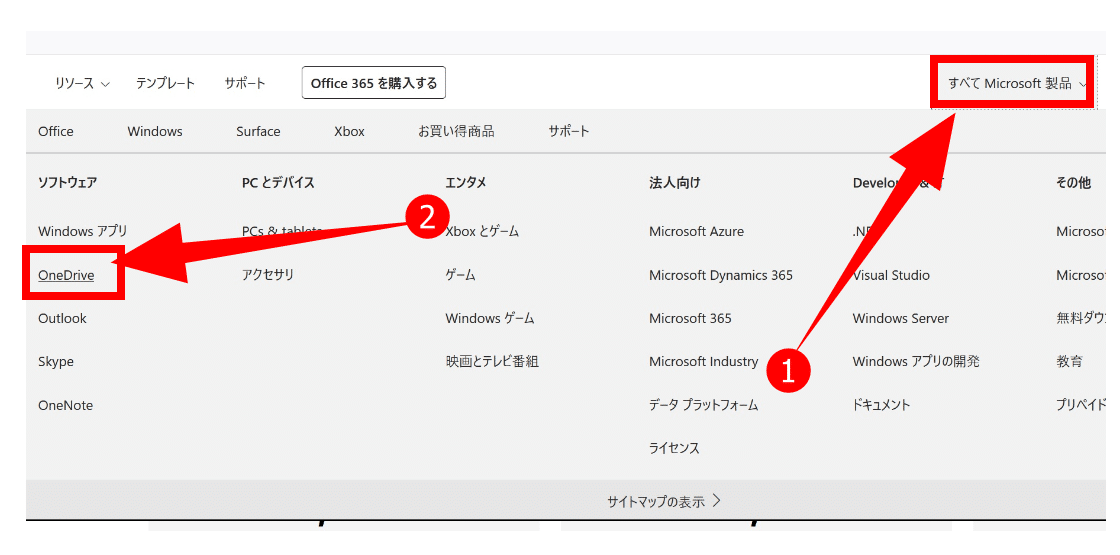Open the Office tab in product bar
Image resolution: width=1120 pixels, height=555 pixels.
pos(56,131)
